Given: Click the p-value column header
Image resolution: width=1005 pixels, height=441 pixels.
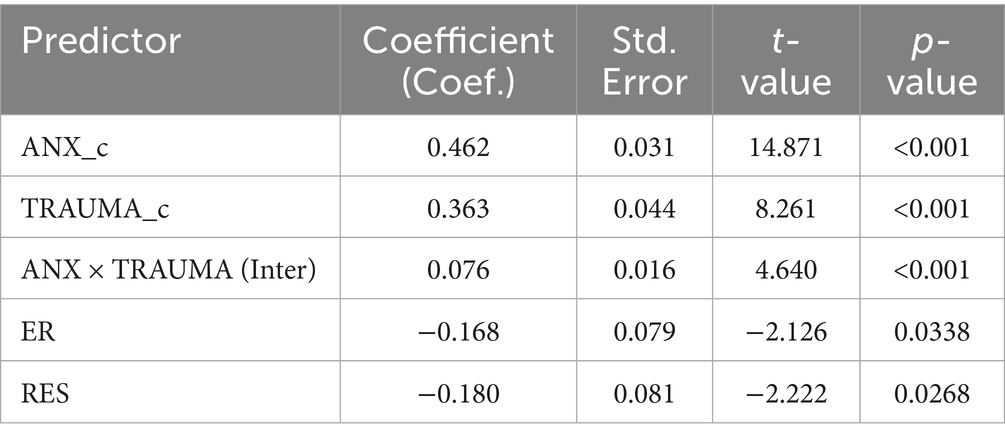Looking at the screenshot, I should [x=937, y=60].
